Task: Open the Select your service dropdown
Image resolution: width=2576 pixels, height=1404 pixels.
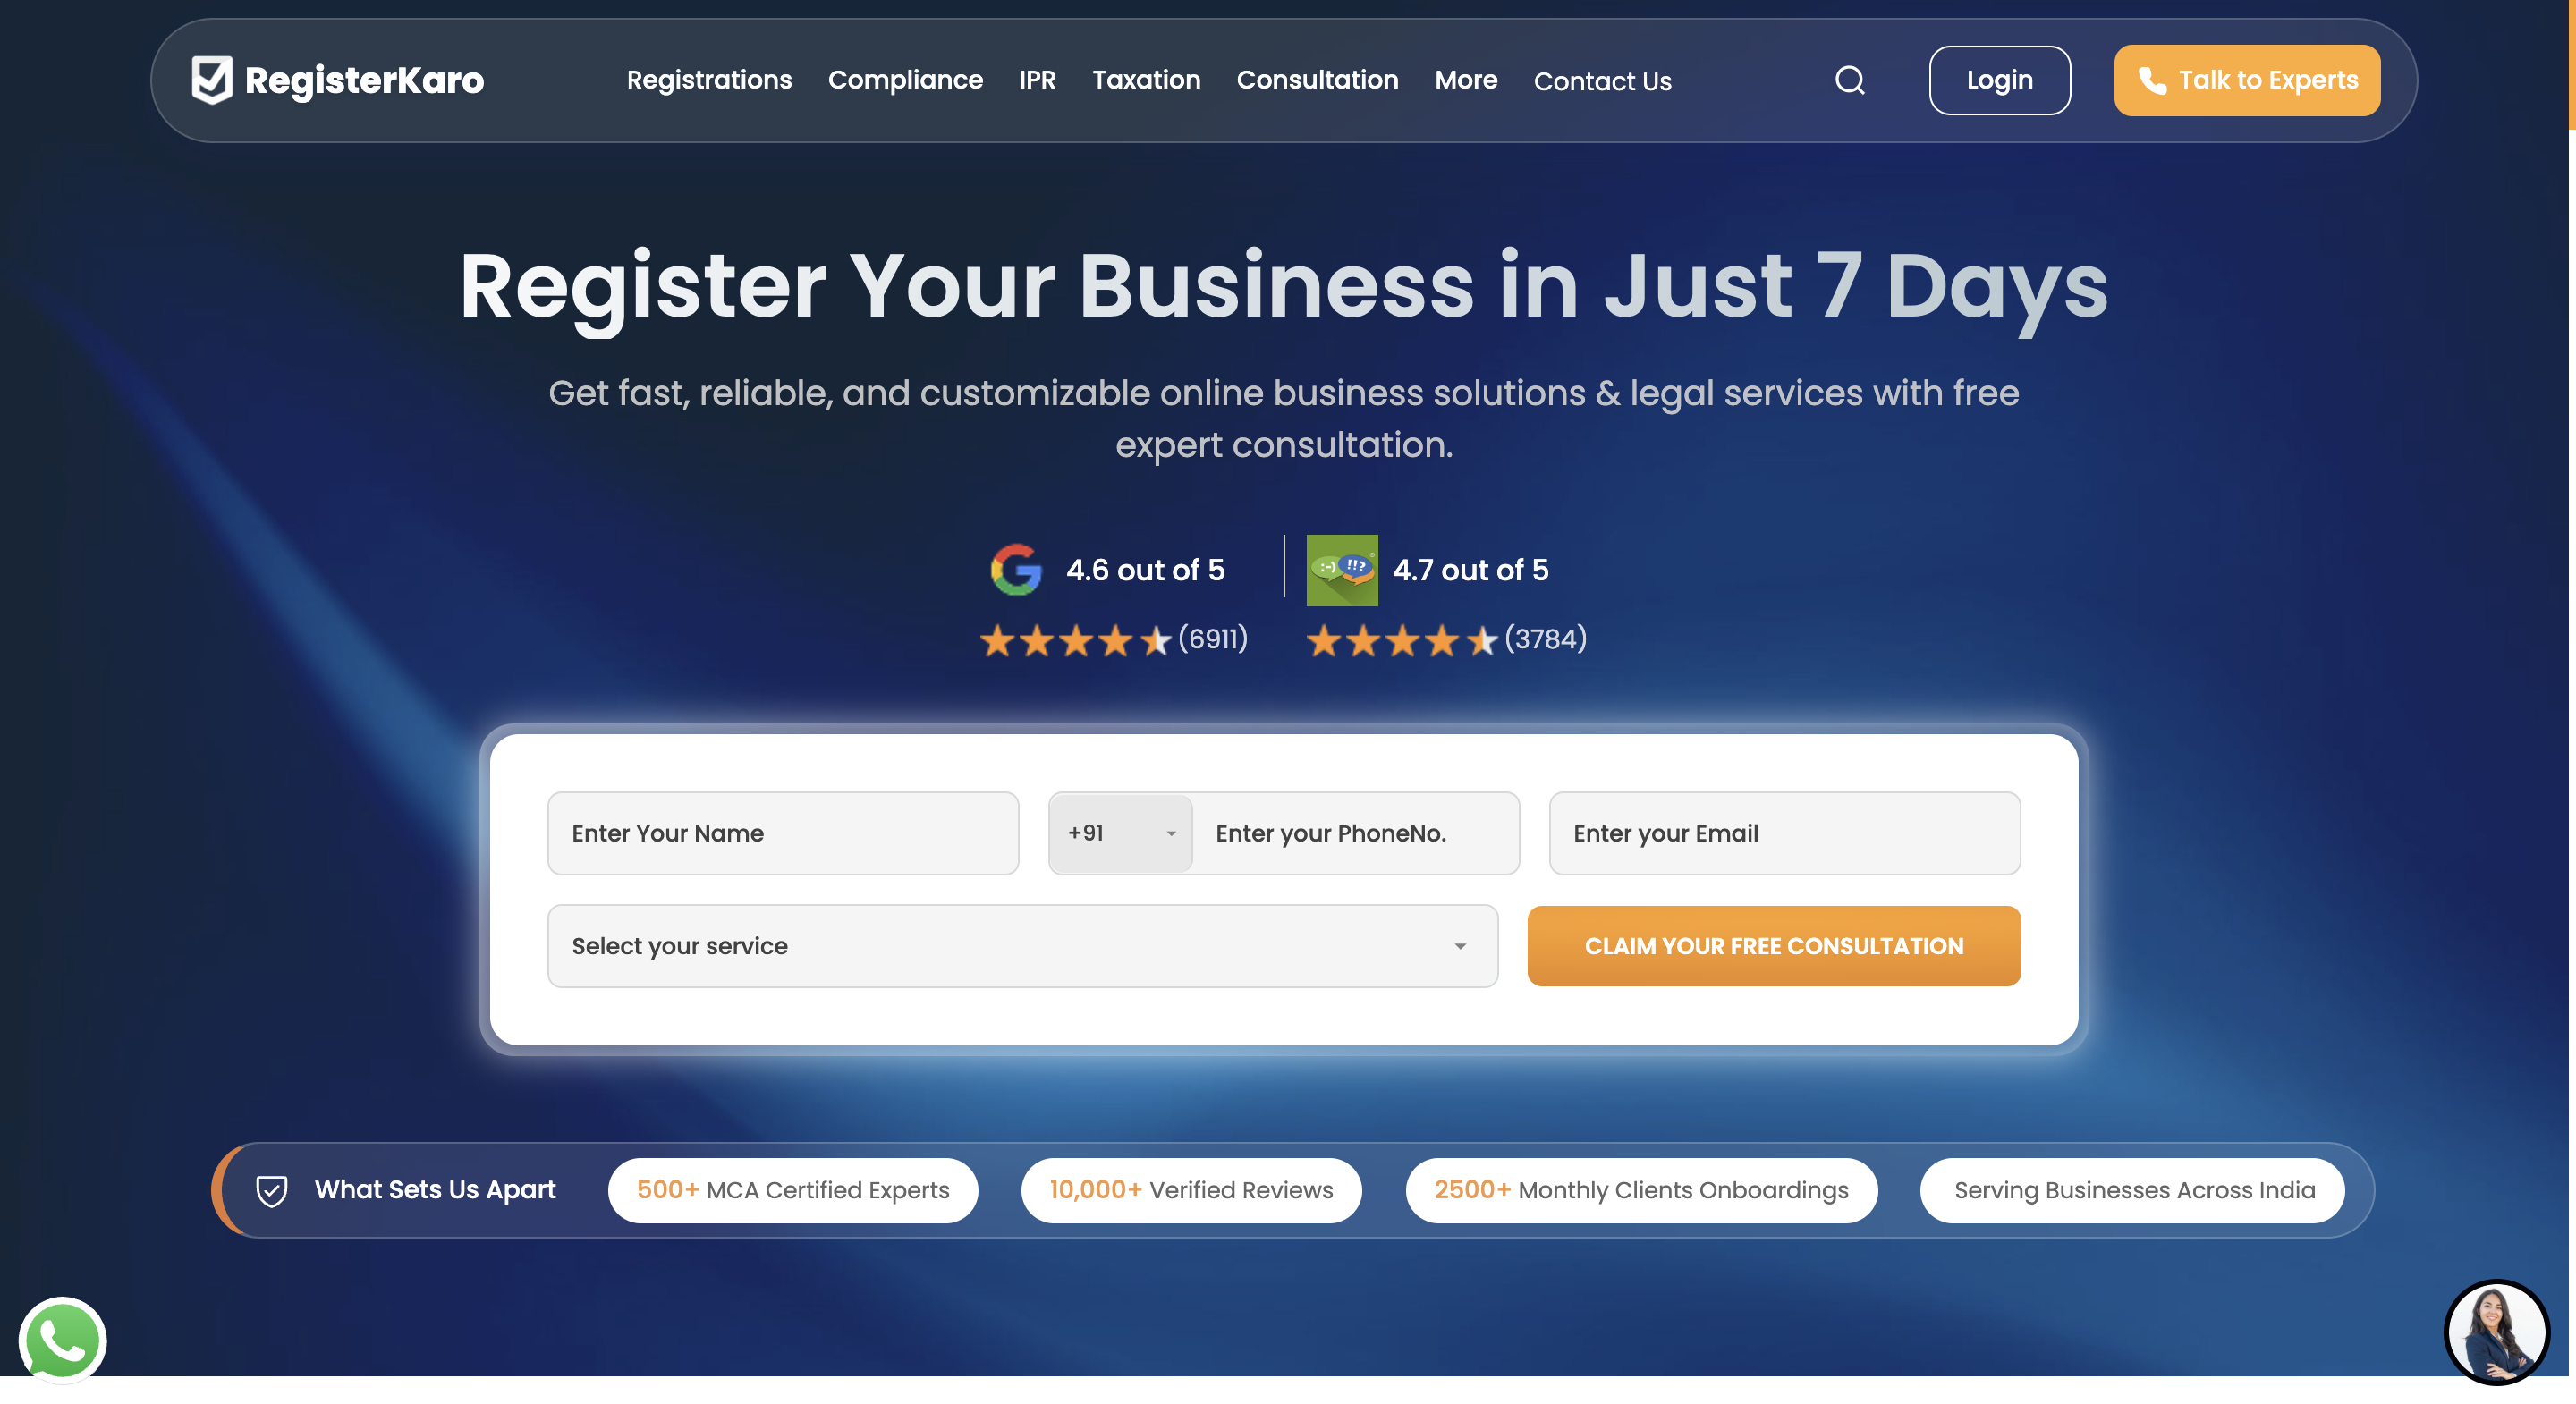Action: pyautogui.click(x=1021, y=945)
